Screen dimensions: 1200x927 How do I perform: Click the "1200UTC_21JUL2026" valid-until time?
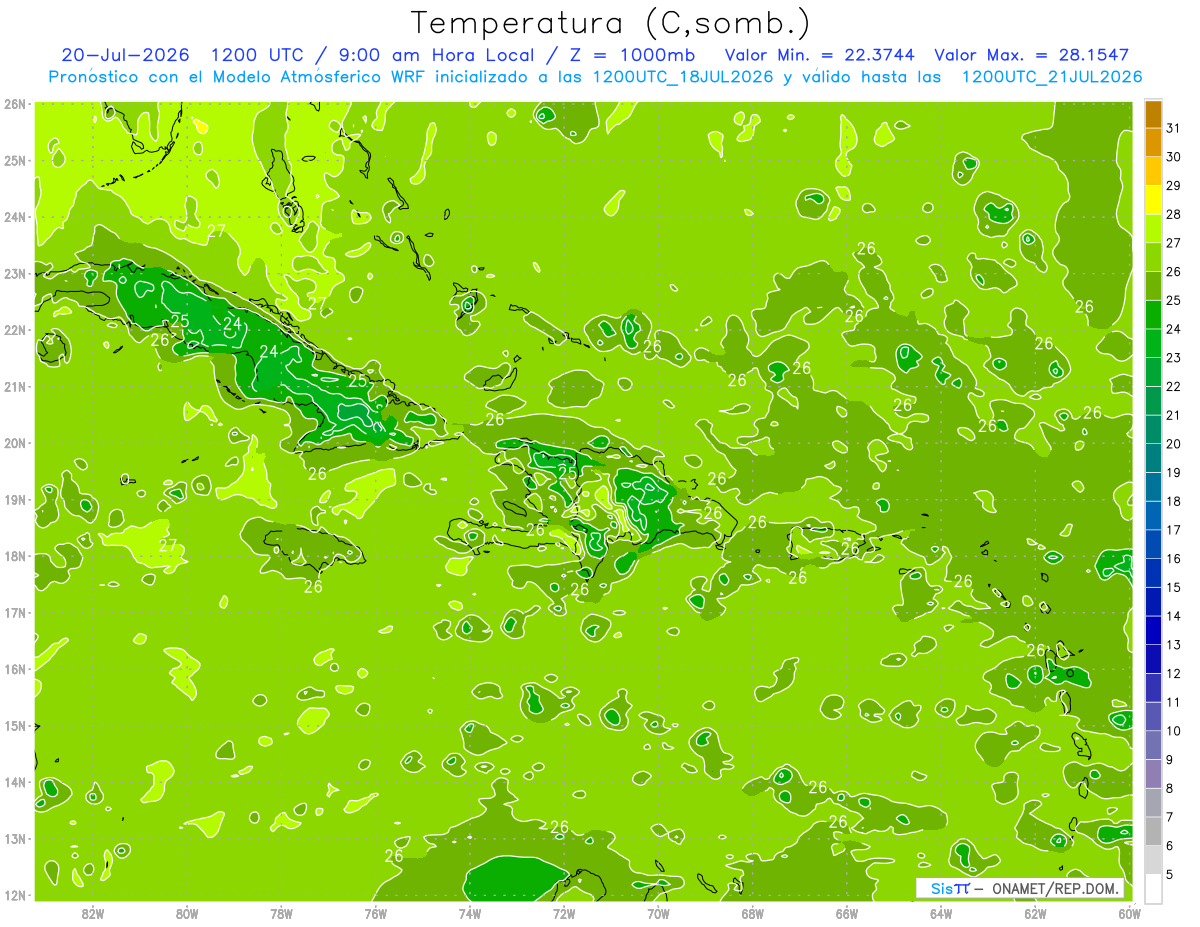(1051, 76)
